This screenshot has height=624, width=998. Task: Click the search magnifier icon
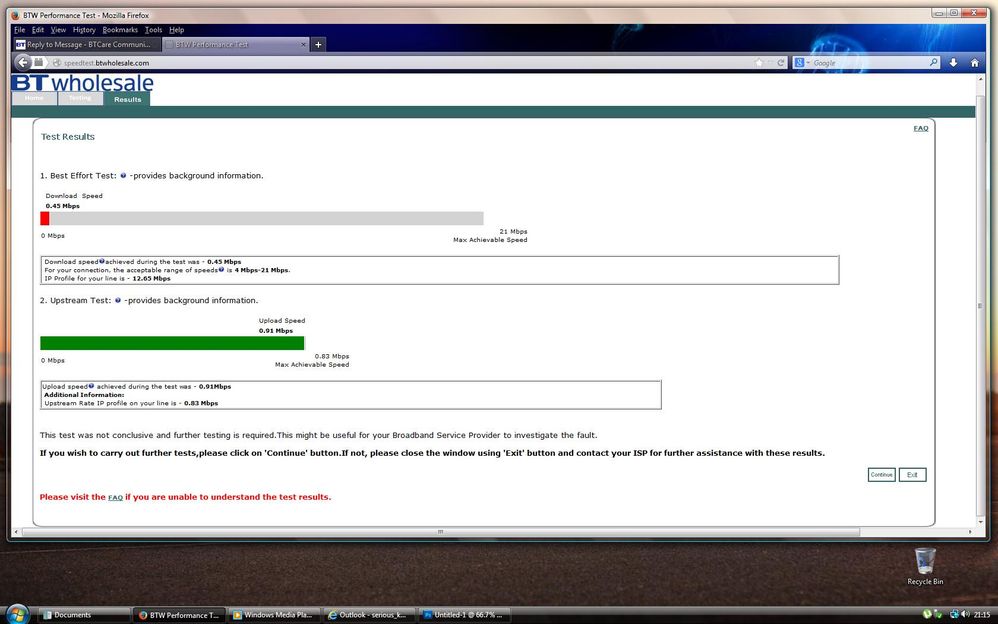[x=933, y=62]
